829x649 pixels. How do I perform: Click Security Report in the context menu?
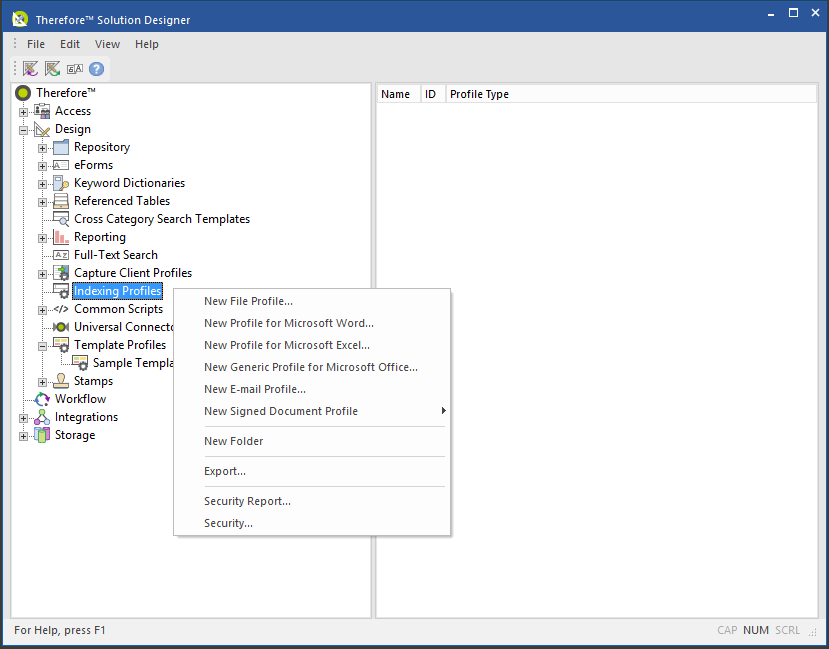(247, 501)
